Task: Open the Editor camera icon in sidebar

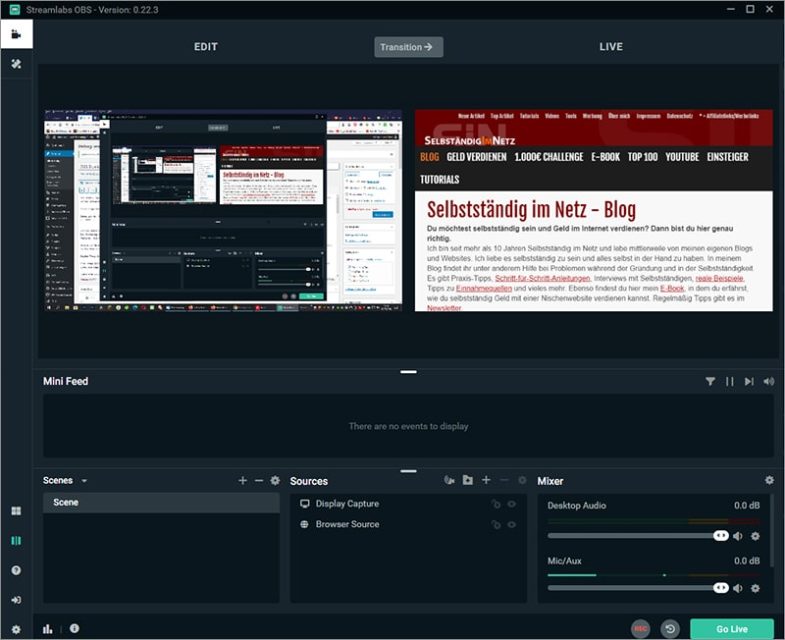Action: pos(16,34)
